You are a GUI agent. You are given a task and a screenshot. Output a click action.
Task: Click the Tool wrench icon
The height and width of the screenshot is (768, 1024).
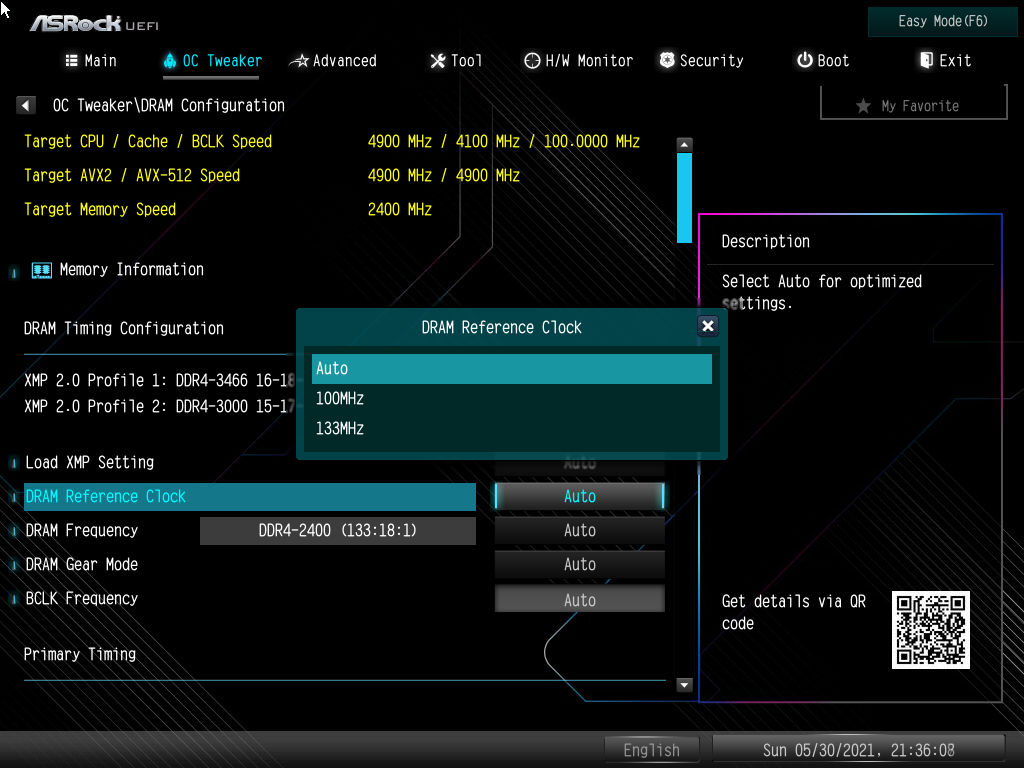pyautogui.click(x=437, y=61)
